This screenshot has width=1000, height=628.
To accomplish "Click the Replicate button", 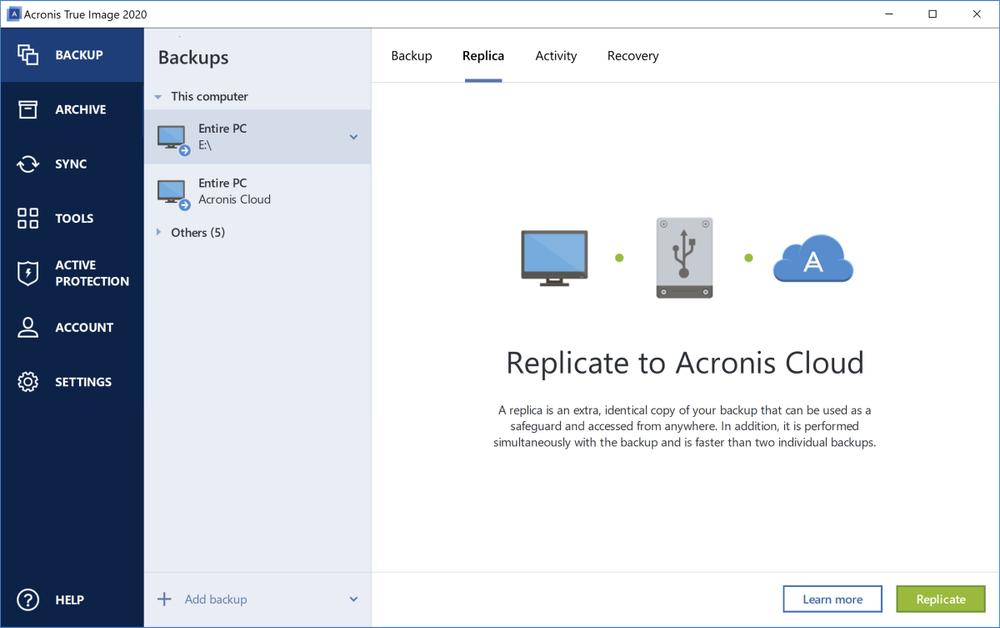I will click(x=941, y=599).
